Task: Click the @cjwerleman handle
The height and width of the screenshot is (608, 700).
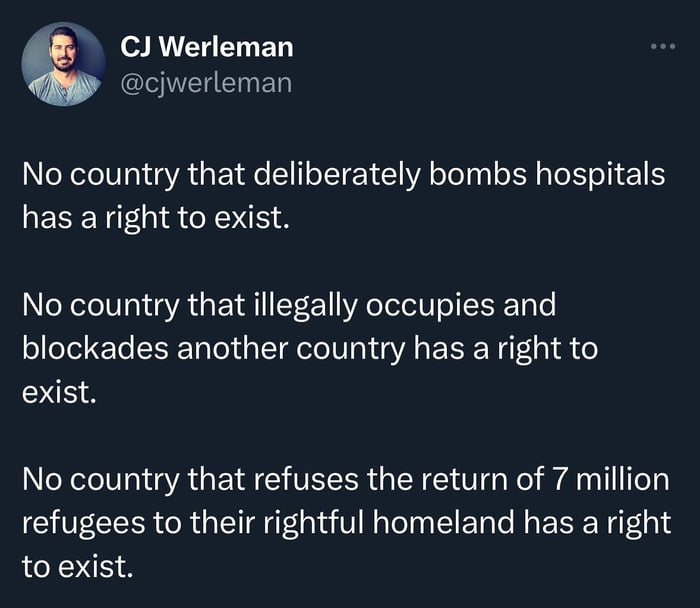Action: coord(206,82)
